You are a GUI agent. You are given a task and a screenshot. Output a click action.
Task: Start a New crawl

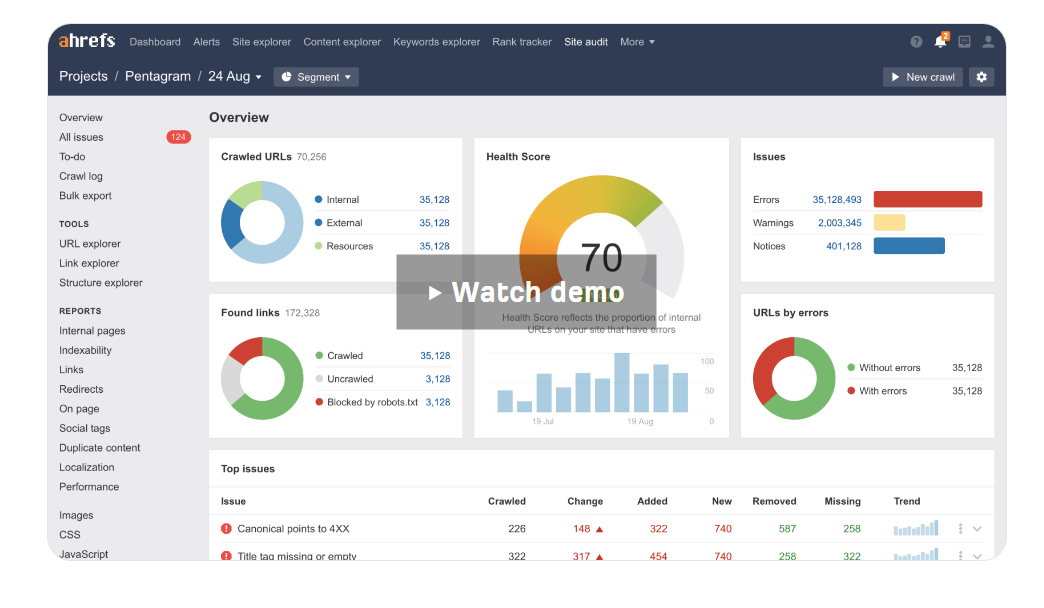click(923, 77)
